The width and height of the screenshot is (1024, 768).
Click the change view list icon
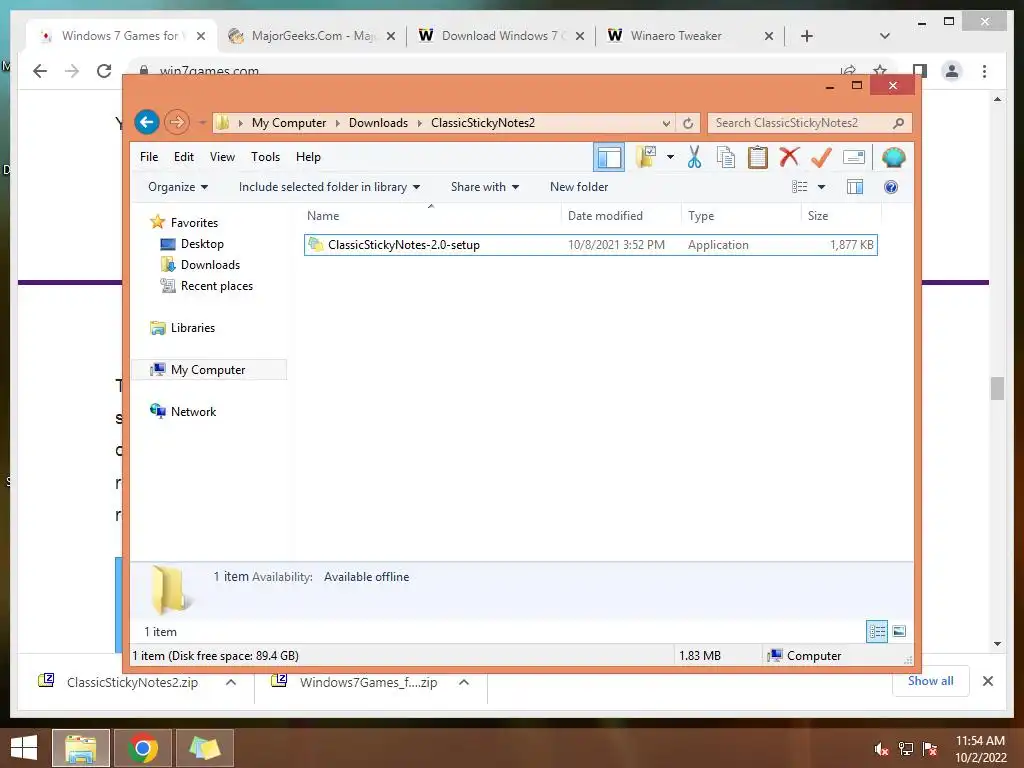pos(800,187)
